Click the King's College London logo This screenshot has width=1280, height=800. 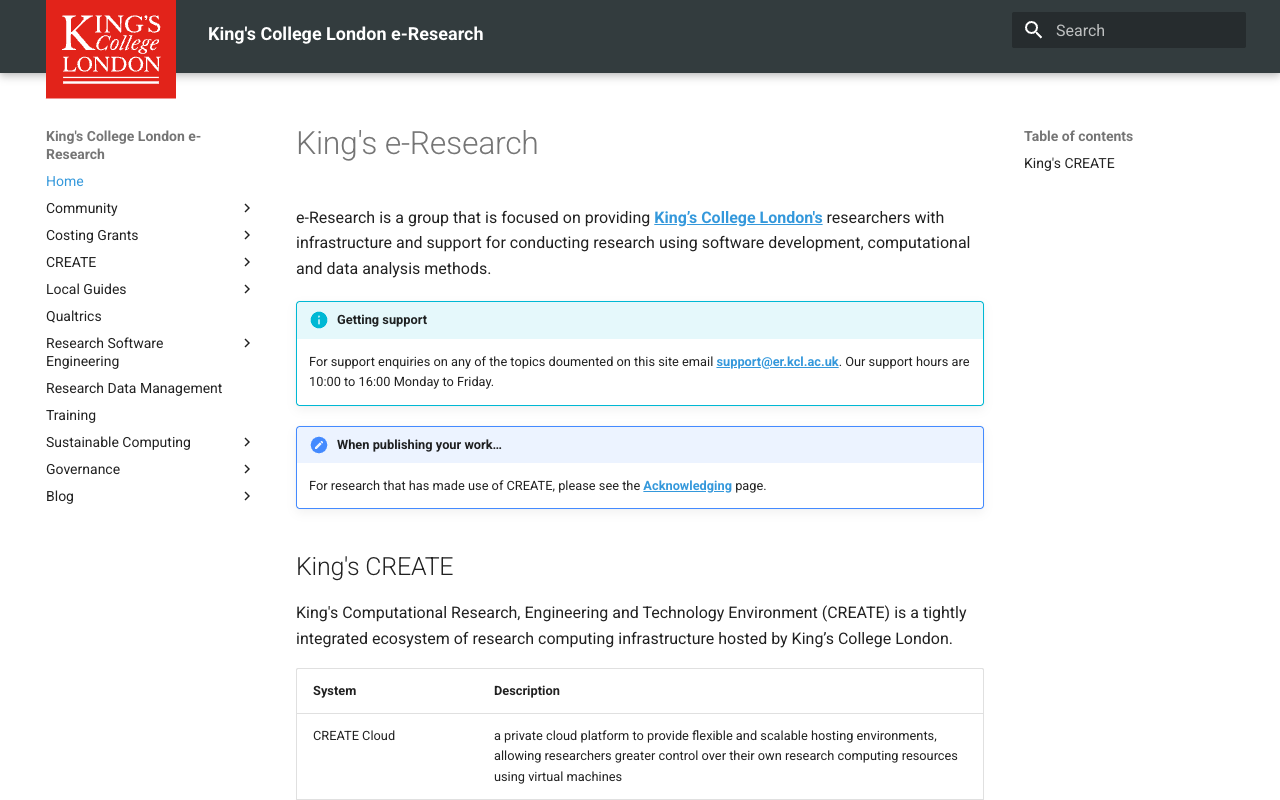[111, 49]
